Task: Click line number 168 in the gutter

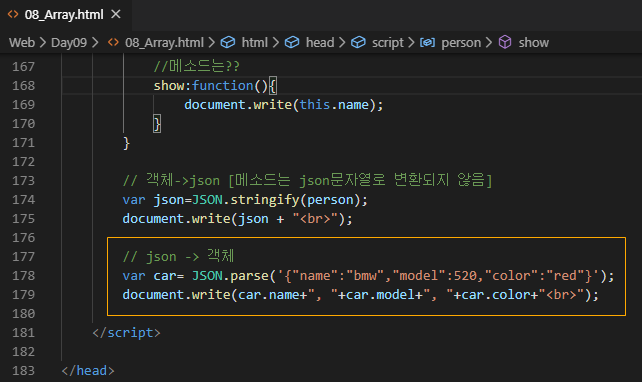Action: pyautogui.click(x=23, y=86)
